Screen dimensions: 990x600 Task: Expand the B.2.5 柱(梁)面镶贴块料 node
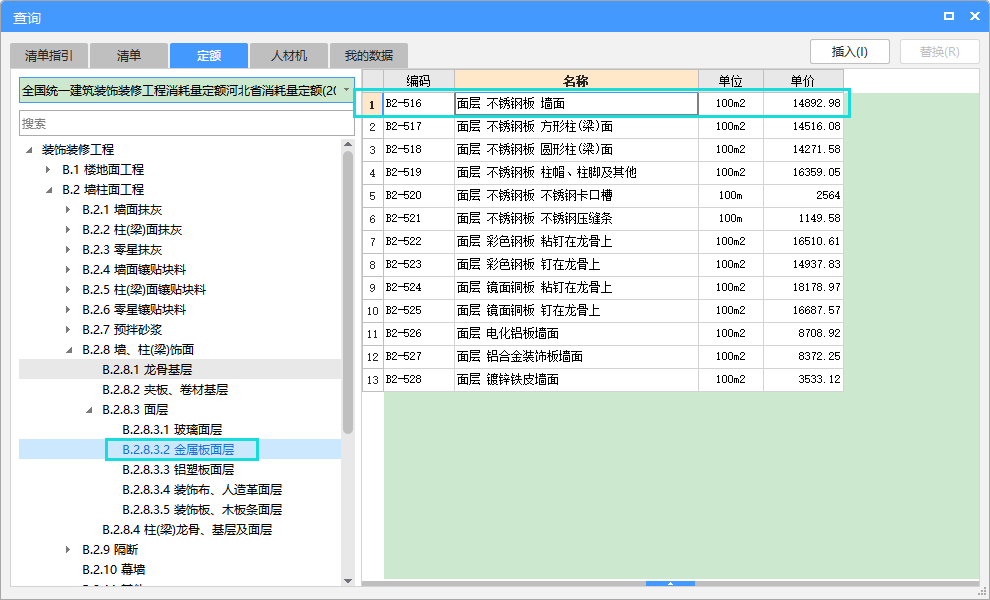click(69, 290)
